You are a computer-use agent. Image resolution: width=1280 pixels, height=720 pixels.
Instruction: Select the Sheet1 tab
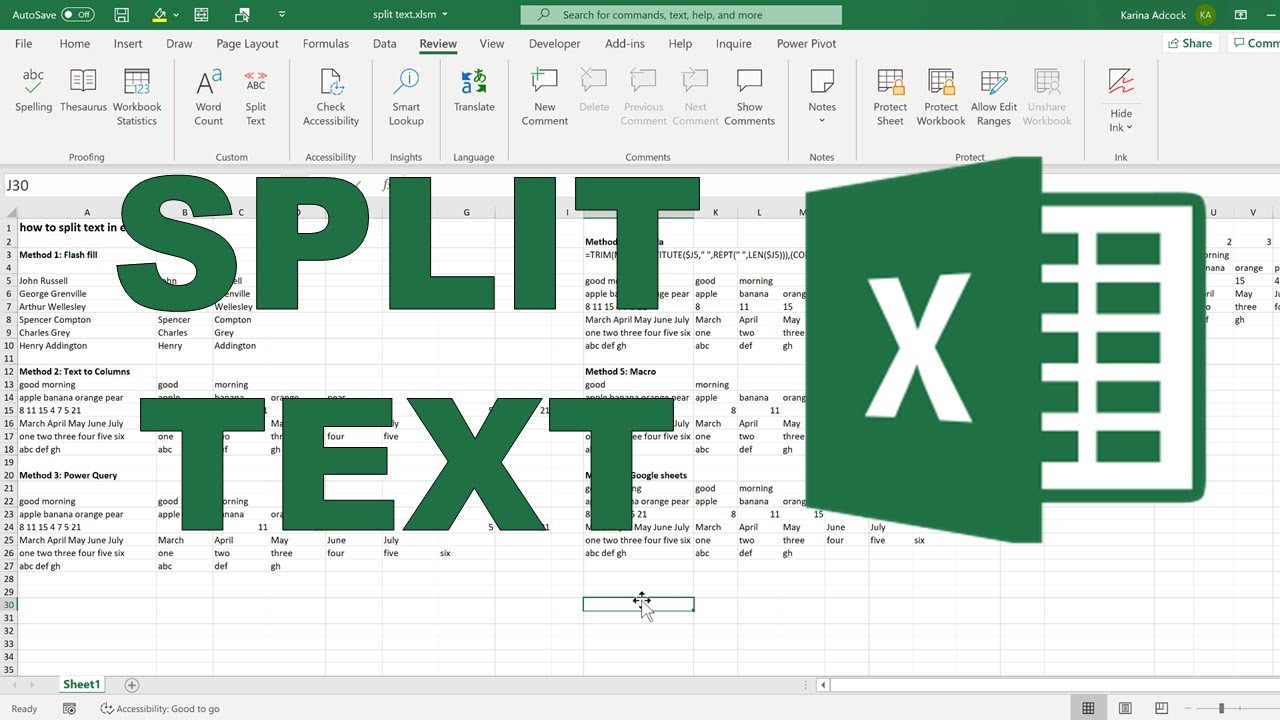tap(81, 685)
